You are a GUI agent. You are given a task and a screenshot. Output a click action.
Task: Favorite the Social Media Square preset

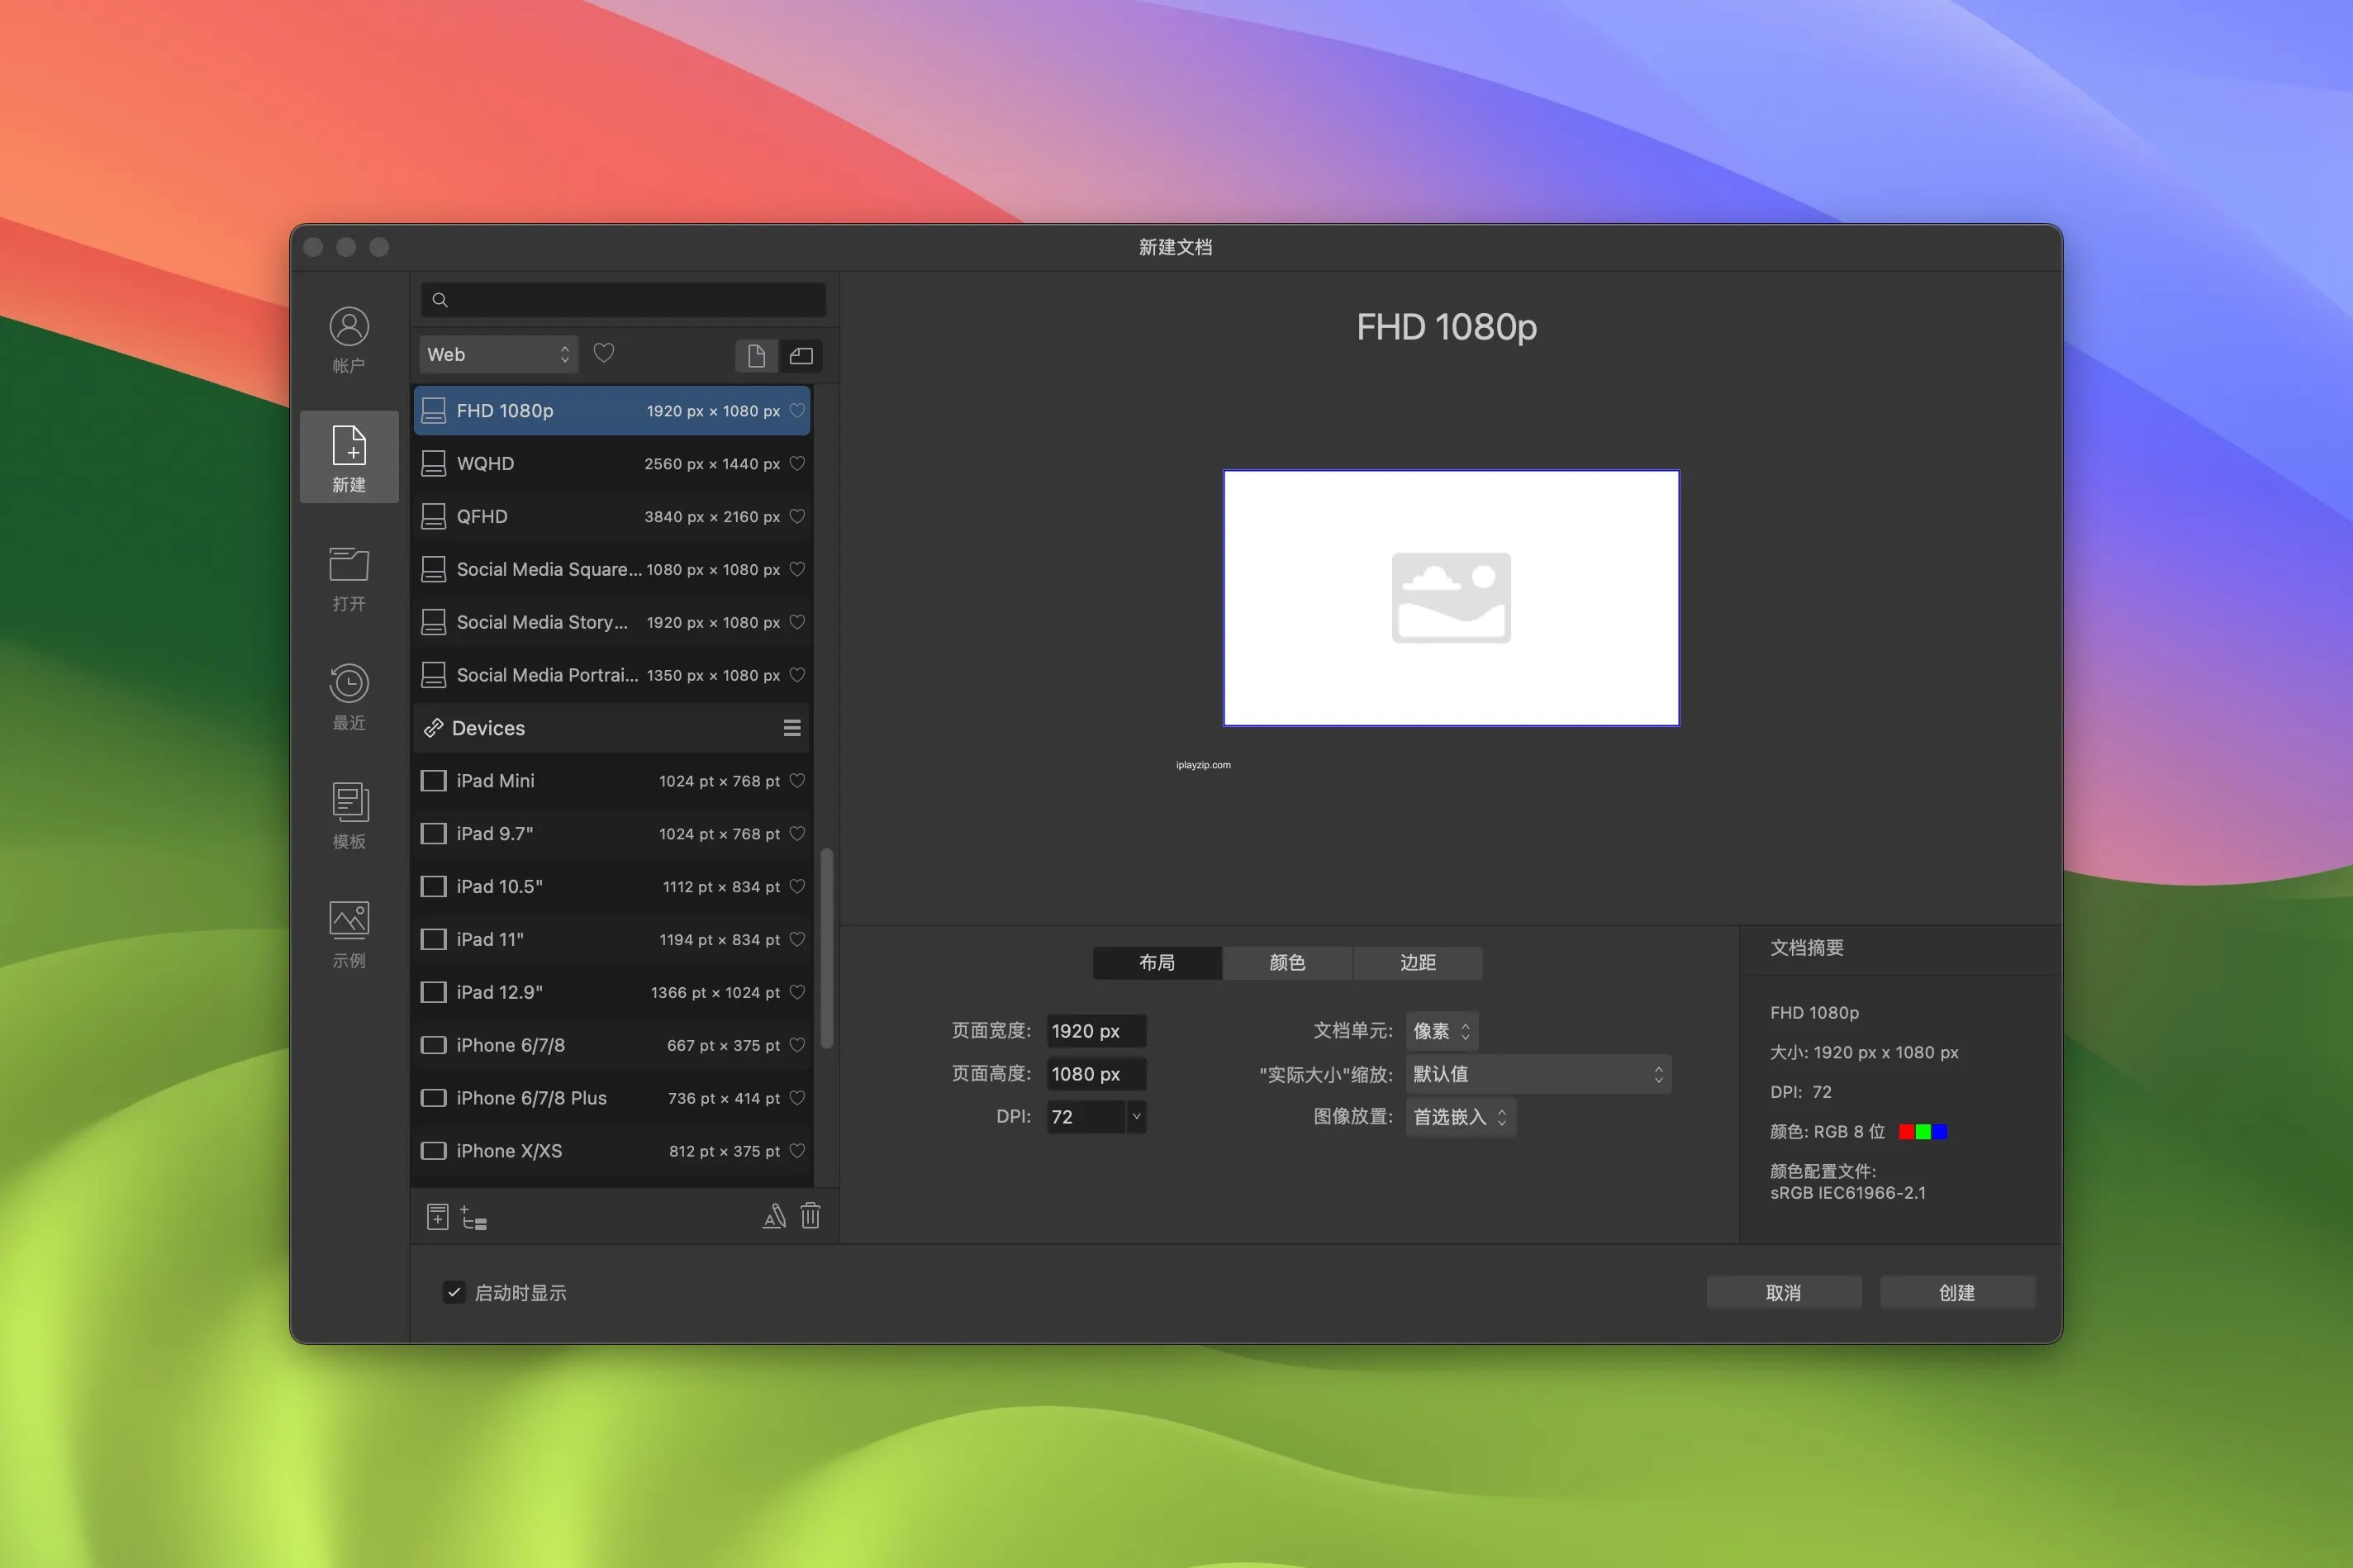coord(797,570)
